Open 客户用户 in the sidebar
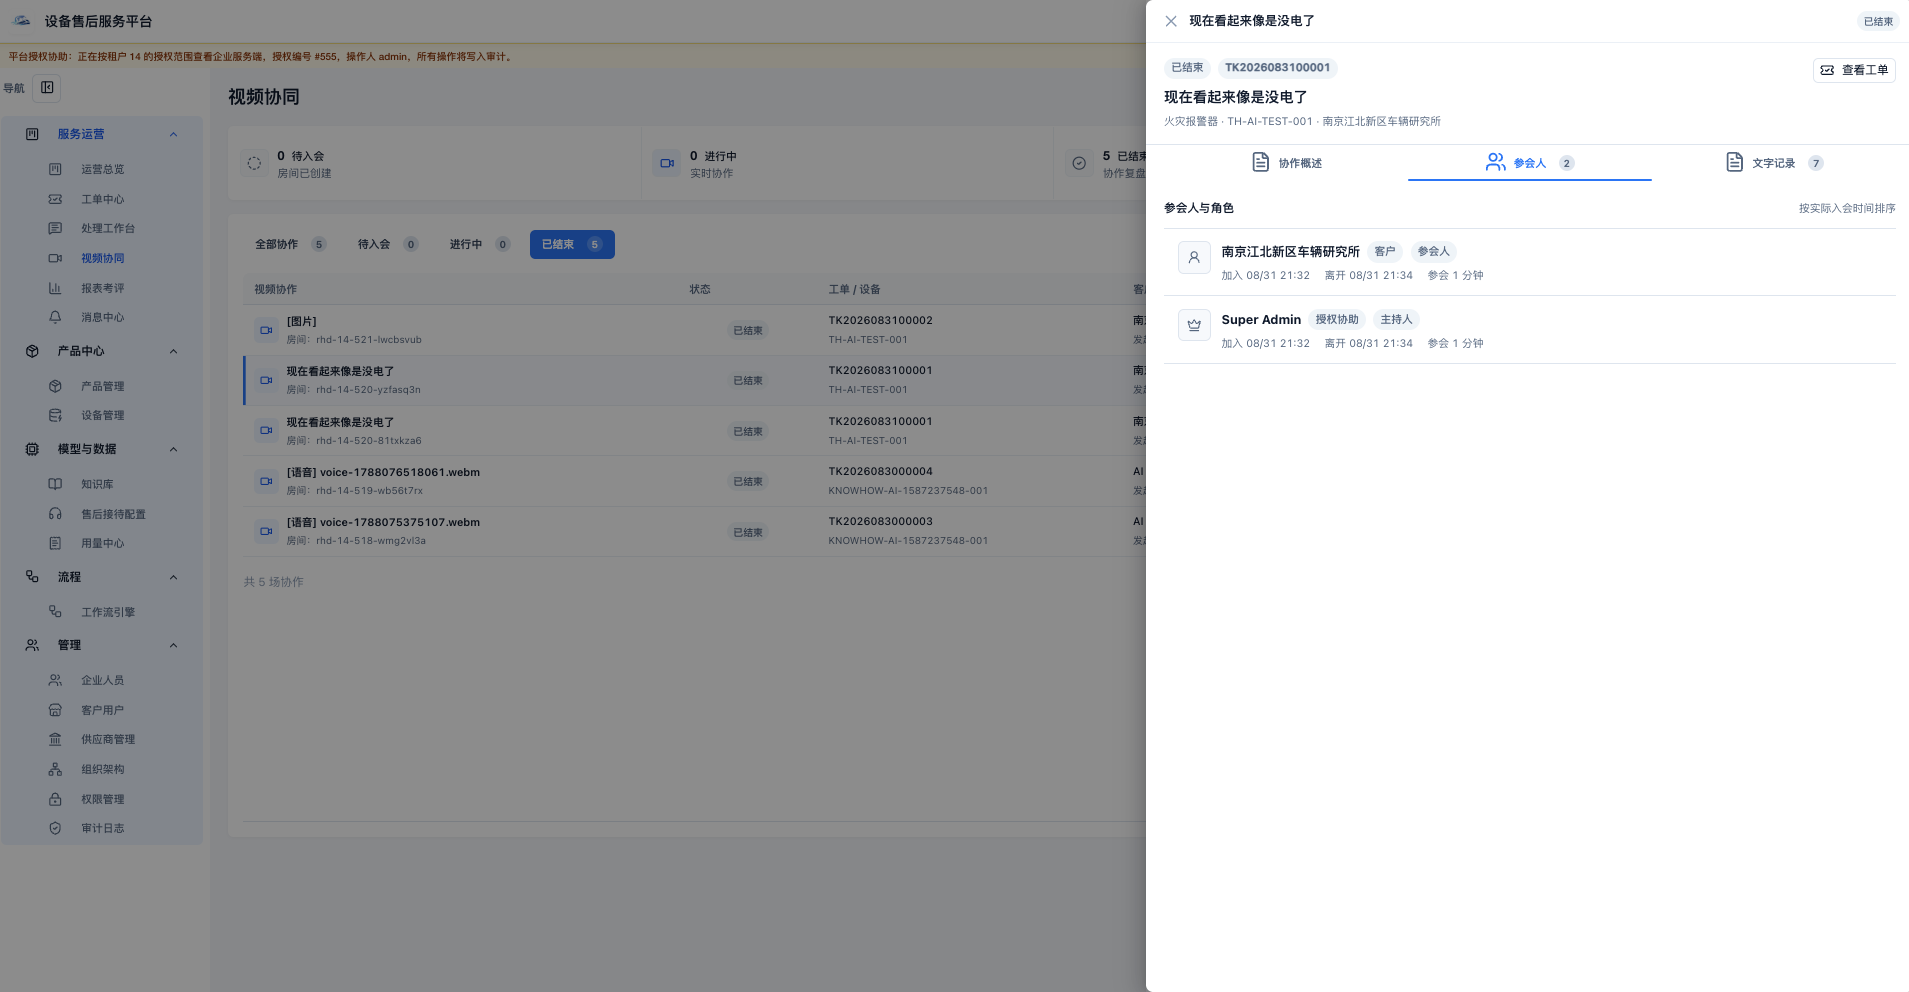 point(102,710)
